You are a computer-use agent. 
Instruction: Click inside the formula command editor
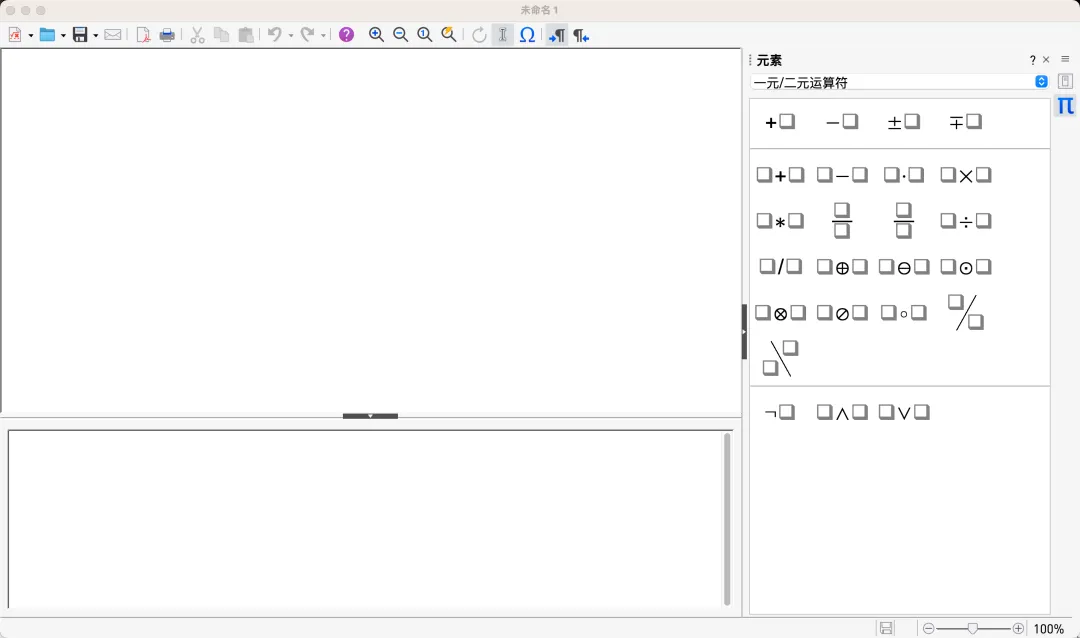pos(365,518)
